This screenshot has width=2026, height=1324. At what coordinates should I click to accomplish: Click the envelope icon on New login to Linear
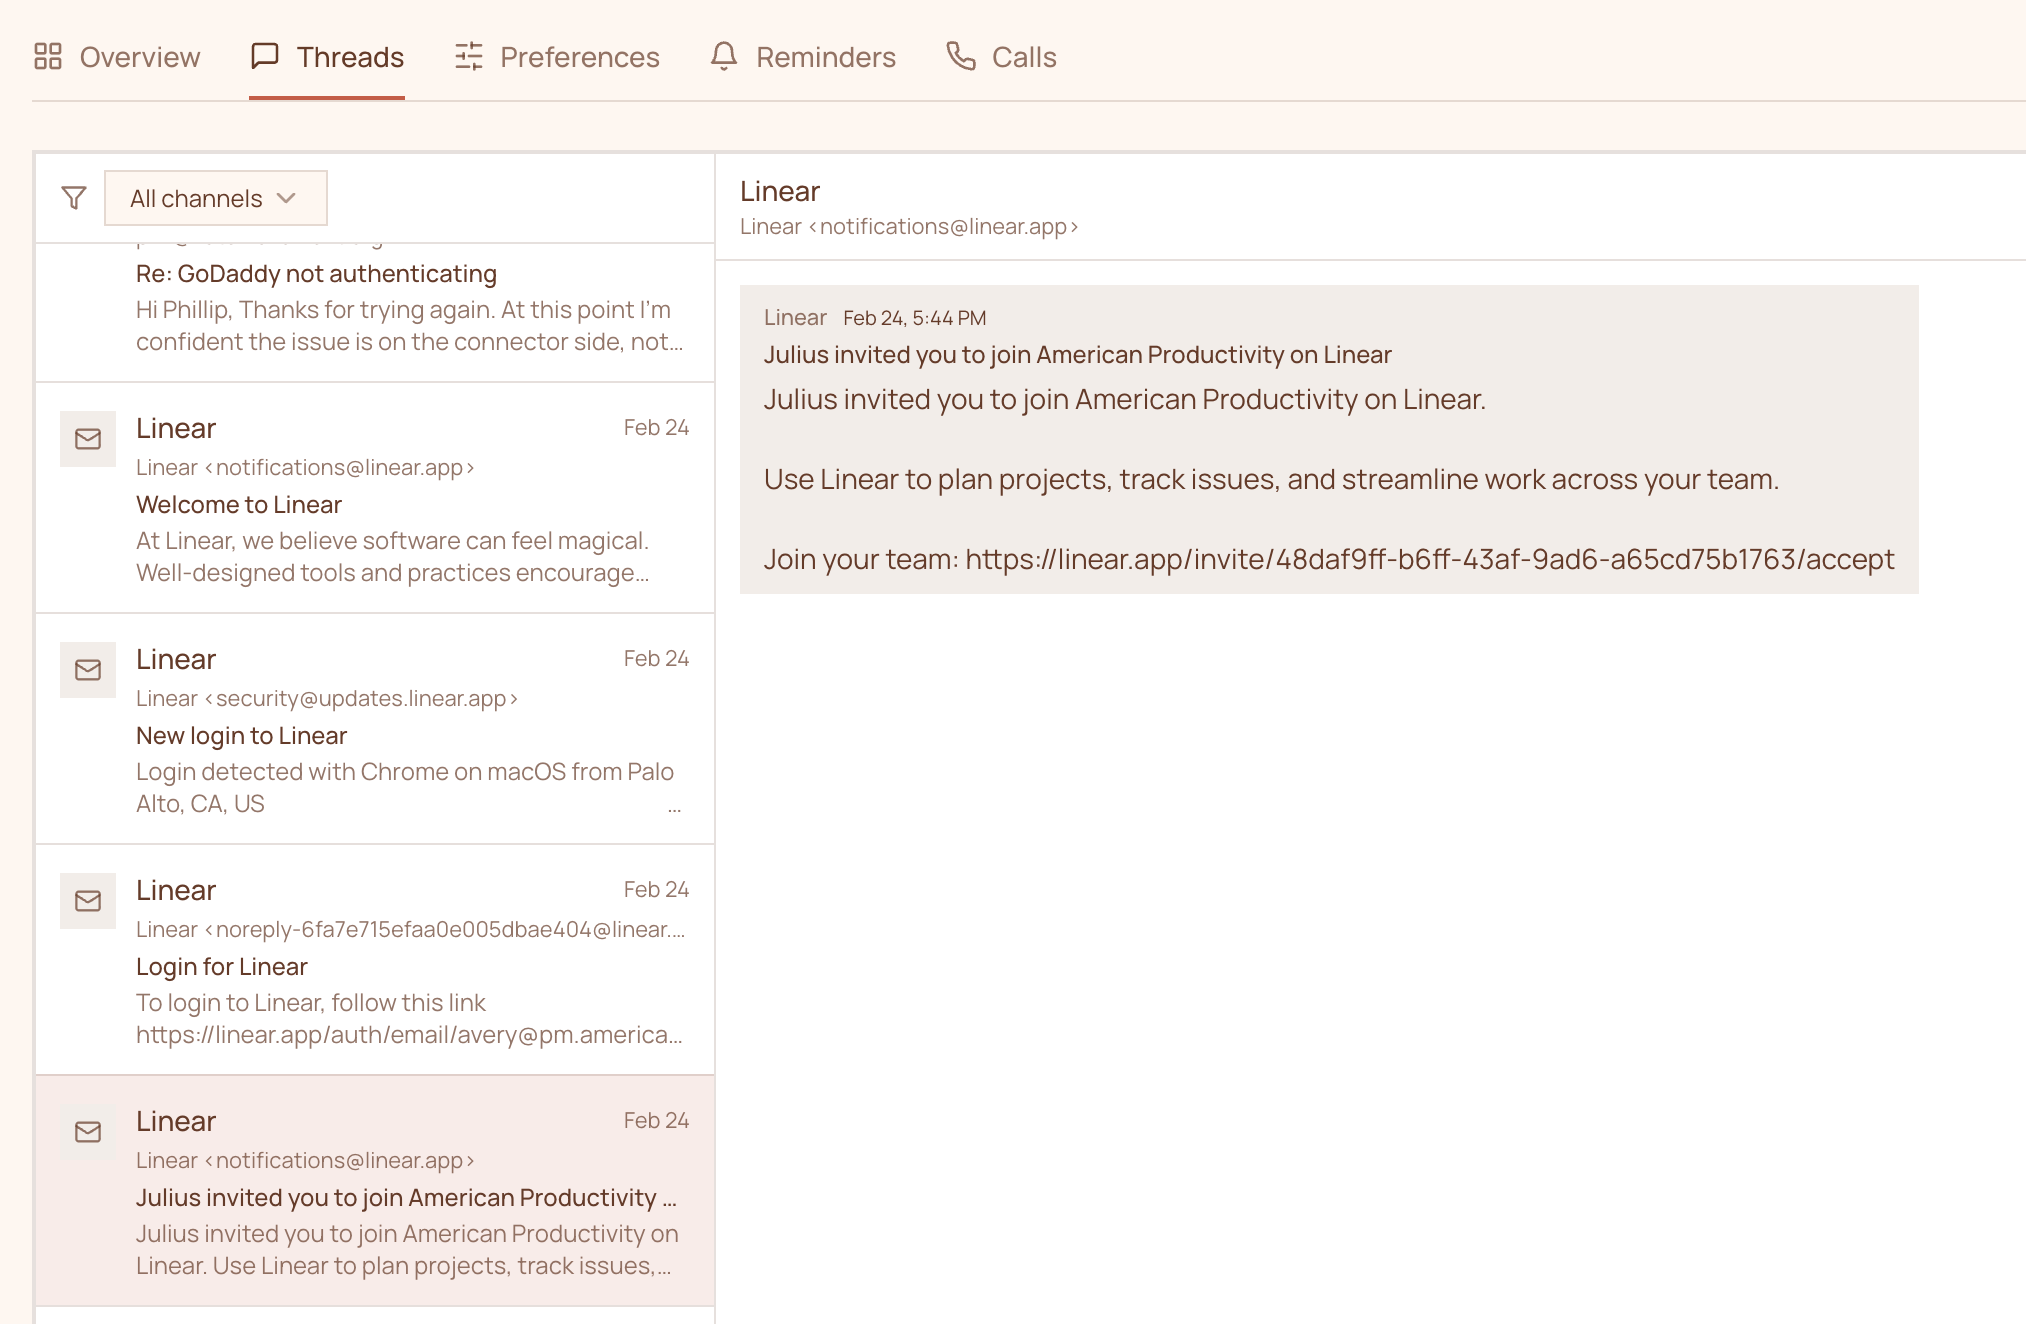pos(87,670)
